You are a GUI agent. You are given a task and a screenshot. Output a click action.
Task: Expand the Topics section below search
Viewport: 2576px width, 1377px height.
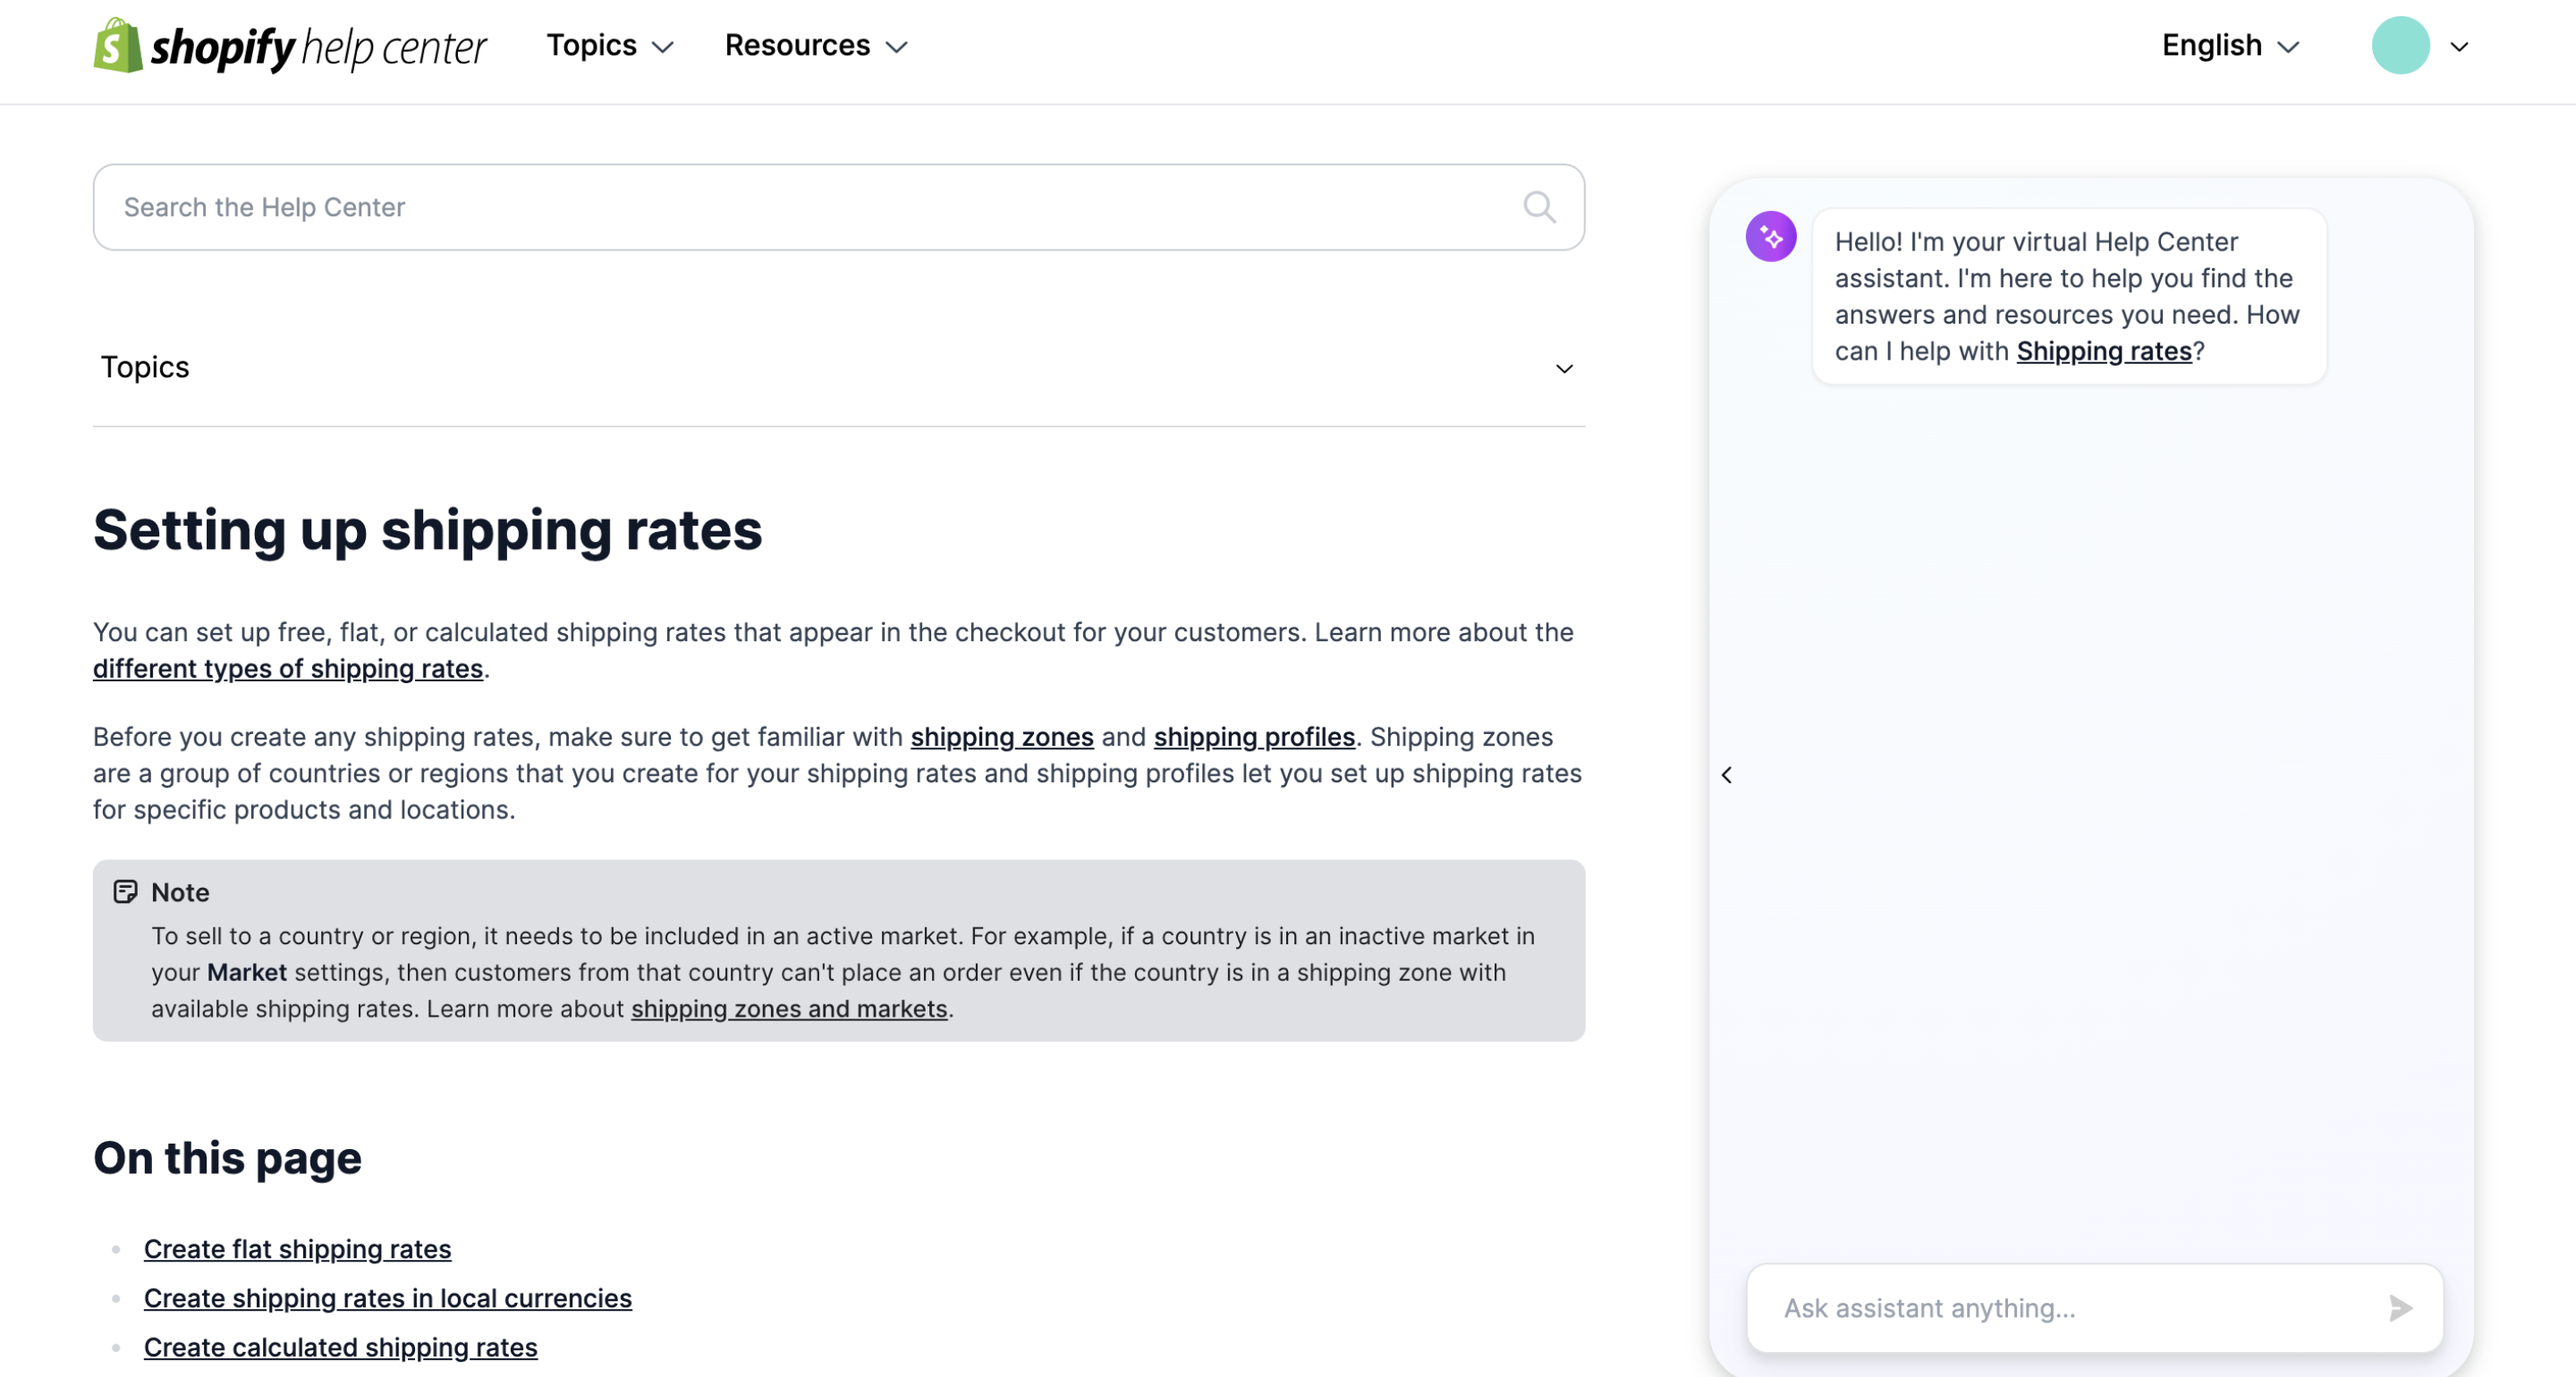[1564, 369]
